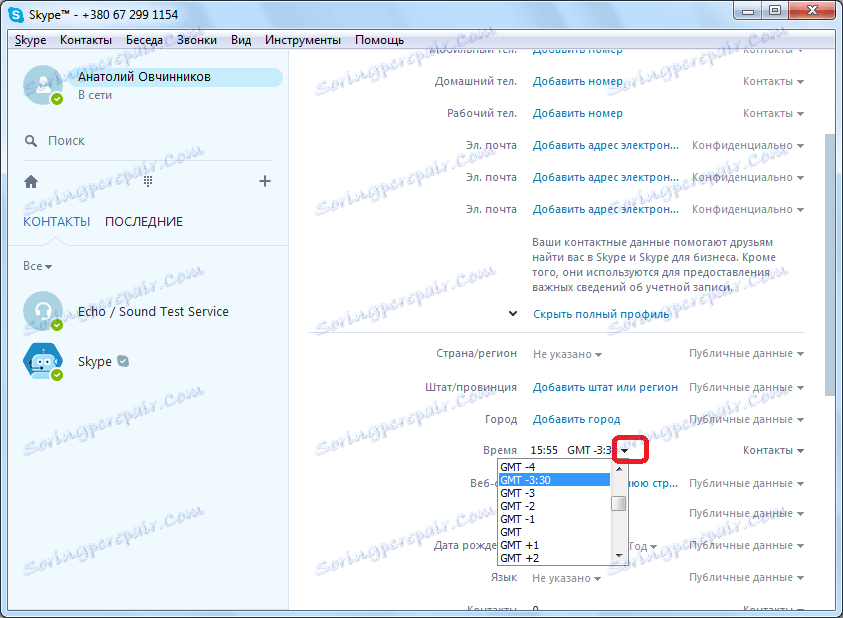843x618 pixels.
Task: Open Публичные данные dropdown for Штат/провинция
Action: coord(746,388)
